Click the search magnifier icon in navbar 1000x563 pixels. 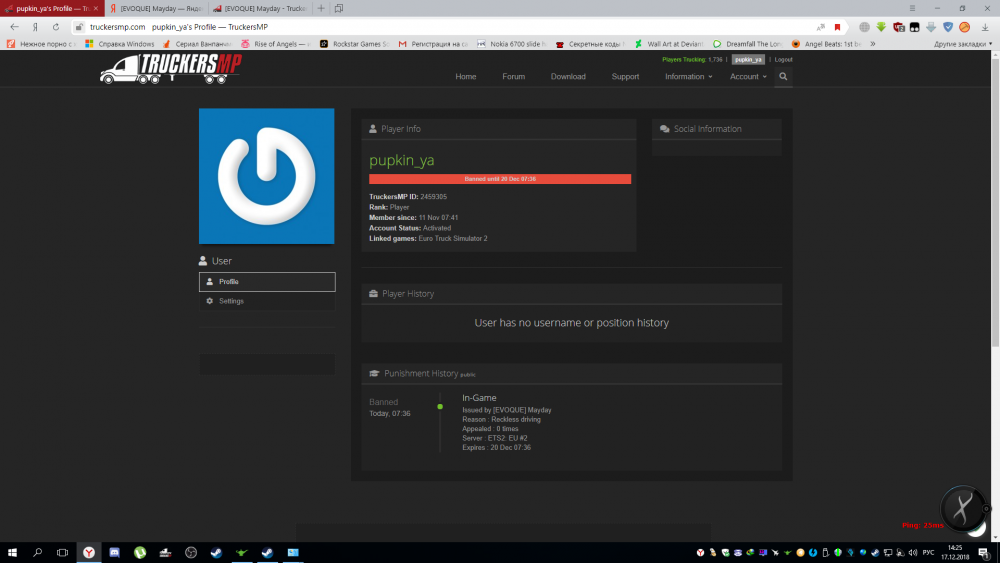pos(783,76)
